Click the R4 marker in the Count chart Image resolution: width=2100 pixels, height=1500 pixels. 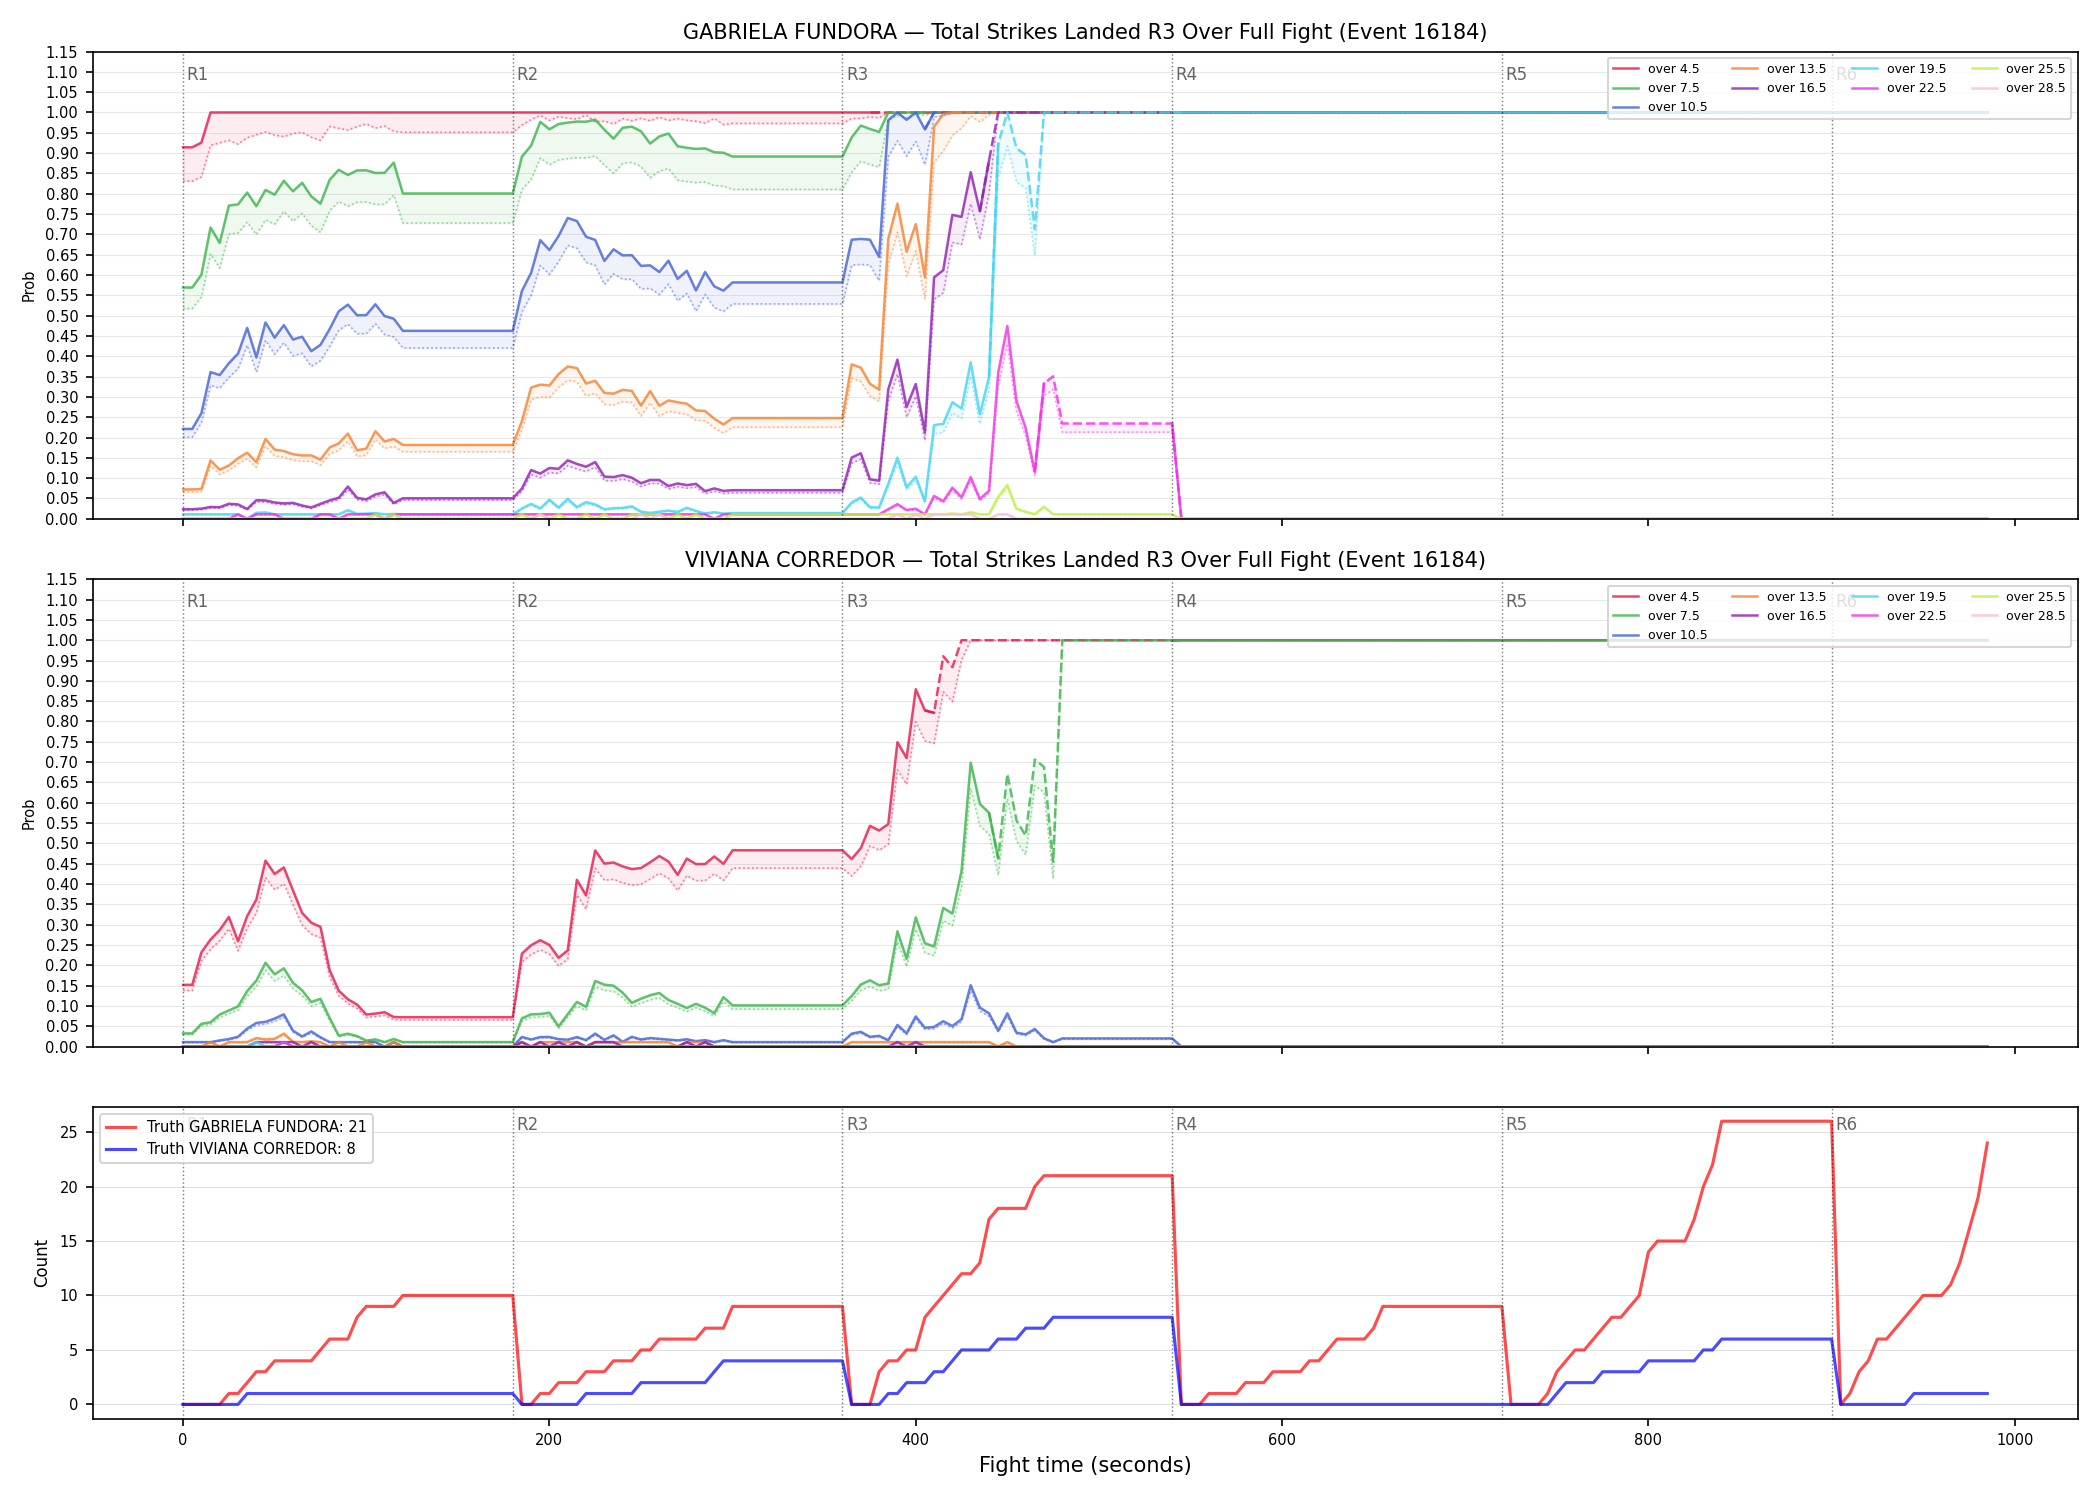pos(1186,1124)
